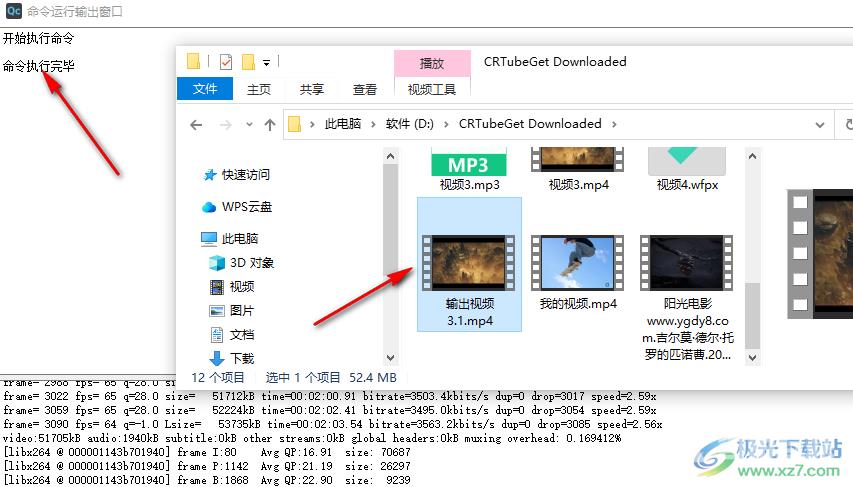Image resolution: width=853 pixels, height=487 pixels.
Task: Click the up arrow of the file list scrollbar
Action: coord(752,157)
